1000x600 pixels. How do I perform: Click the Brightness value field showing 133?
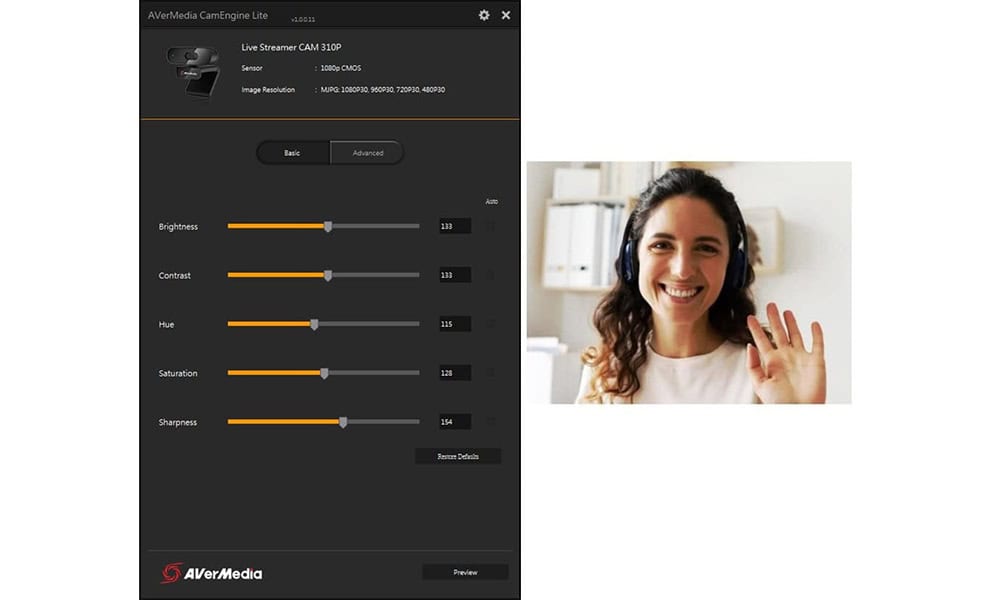[455, 226]
